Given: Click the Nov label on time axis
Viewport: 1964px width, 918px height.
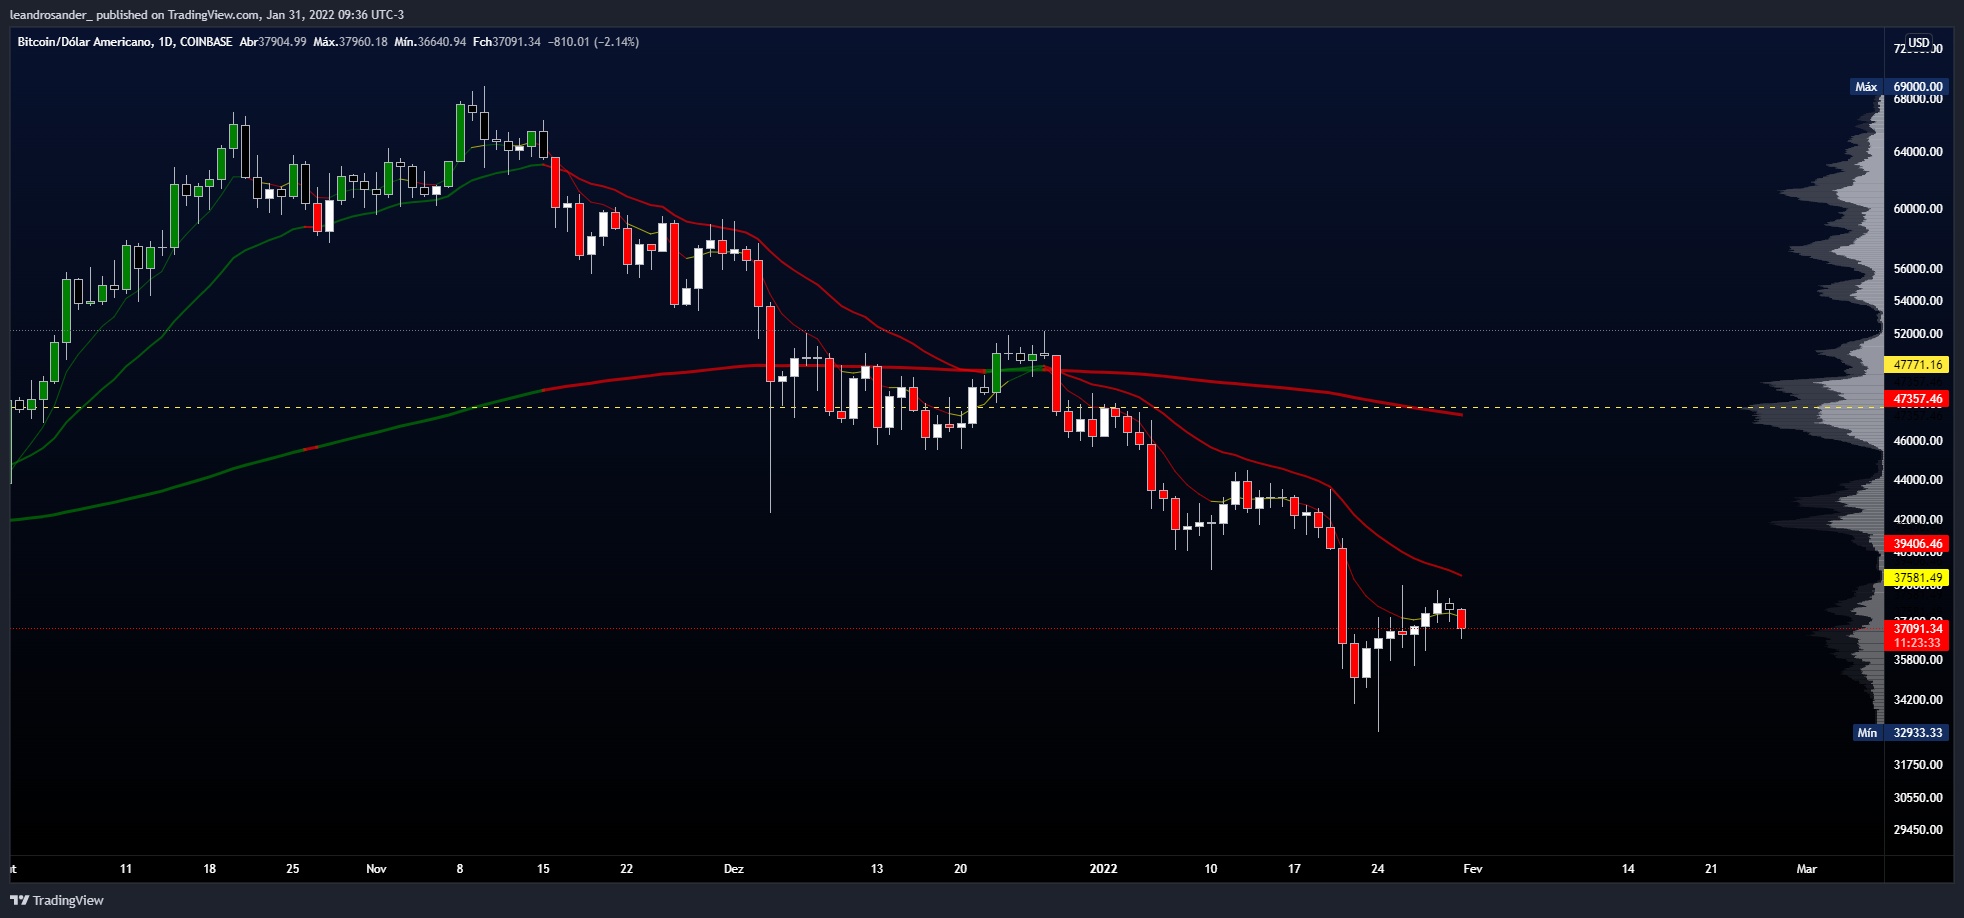Looking at the screenshot, I should tap(376, 869).
